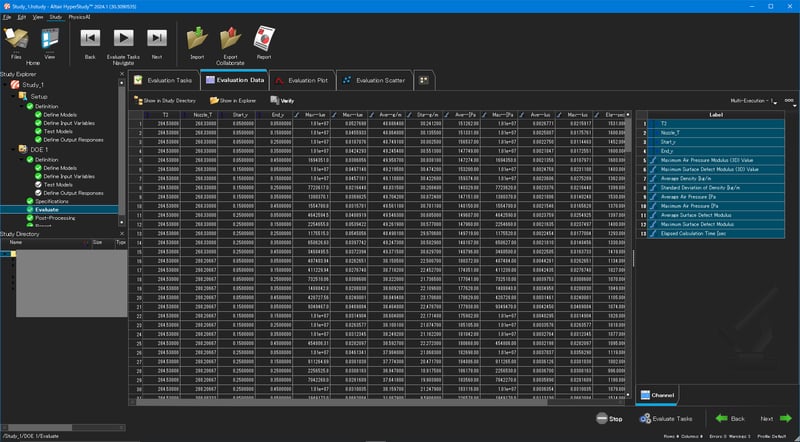Click the View toolbar icon
This screenshot has height=442, width=800.
(x=50, y=39)
